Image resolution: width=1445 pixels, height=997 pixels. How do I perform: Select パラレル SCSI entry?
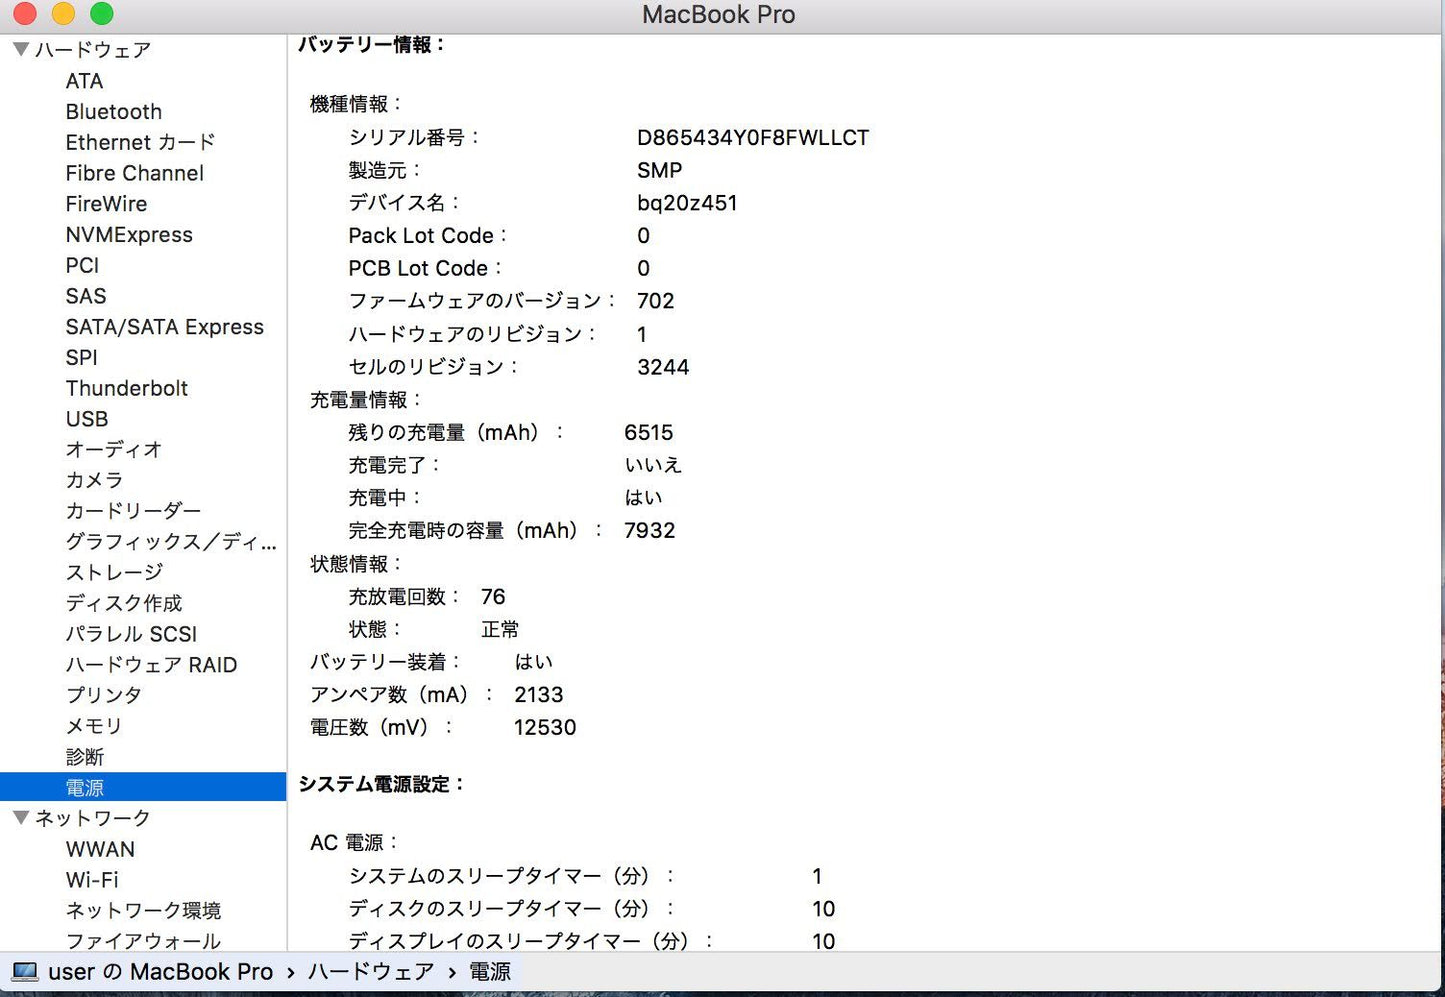pos(131,634)
